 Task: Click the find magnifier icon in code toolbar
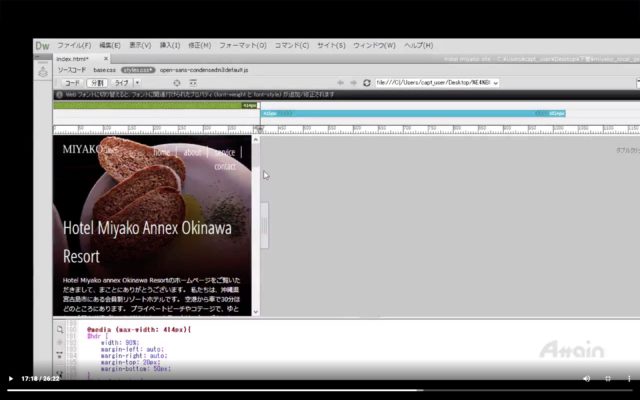tap(60, 329)
